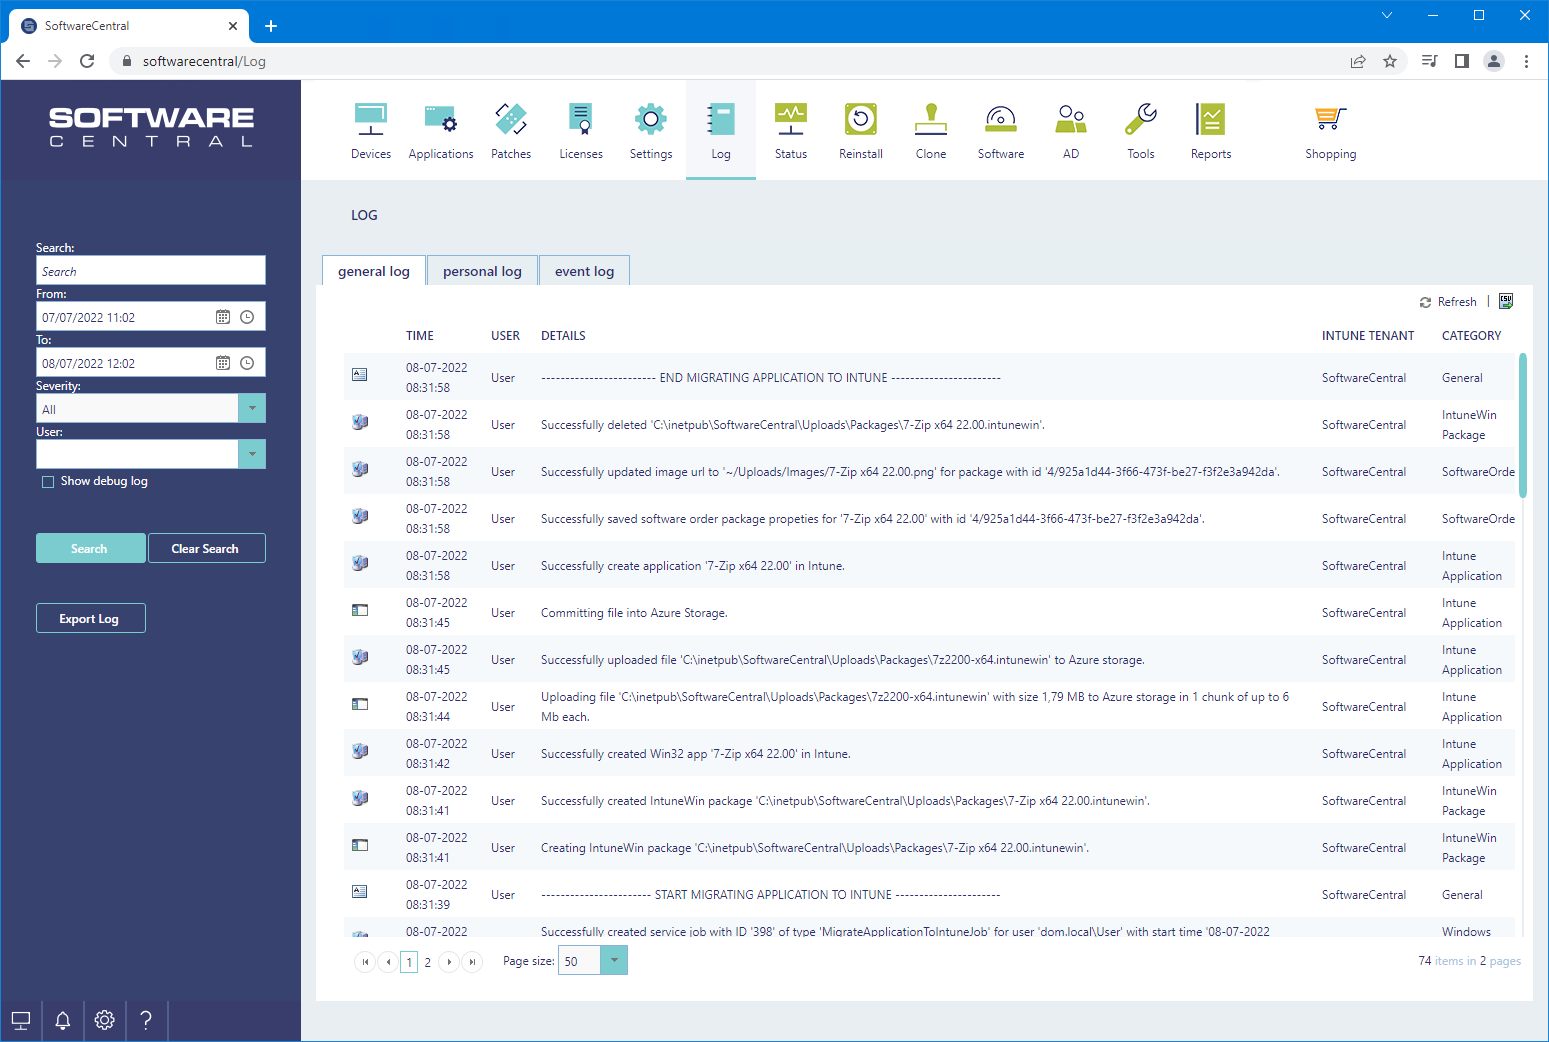Click the Clear Search button

pyautogui.click(x=206, y=549)
